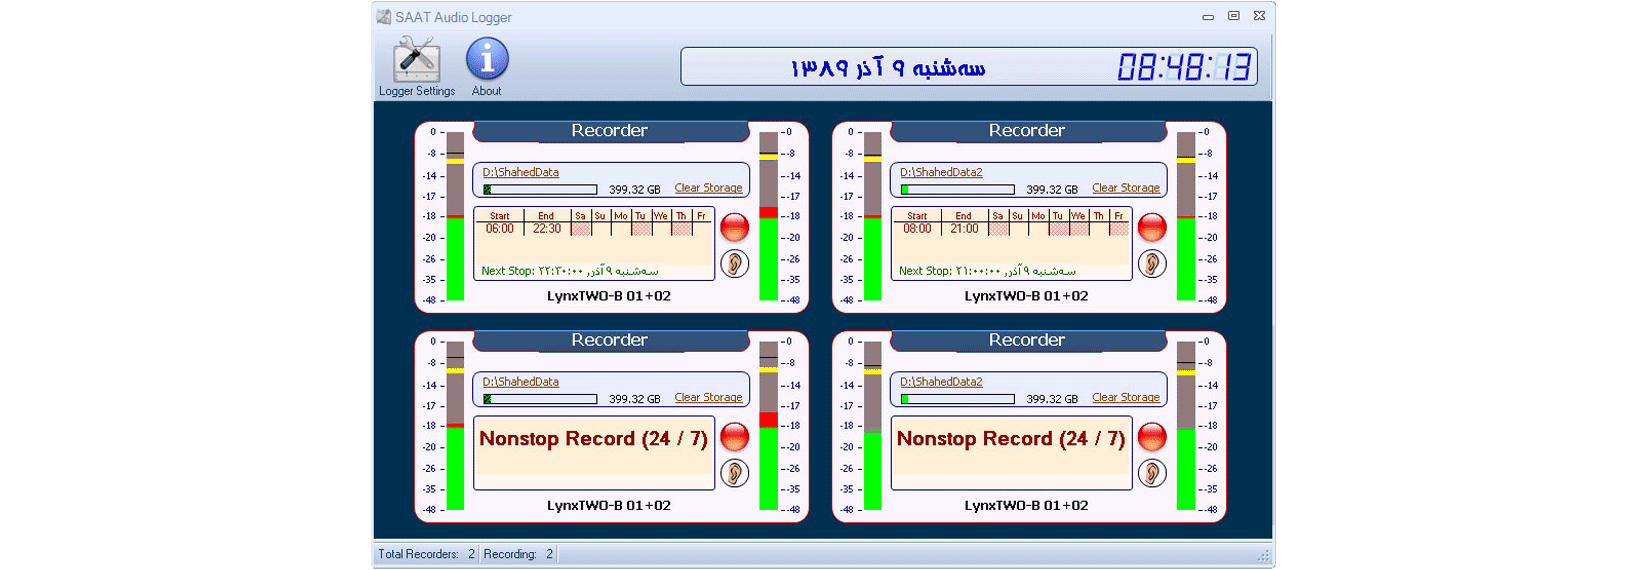Screen dimensions: 1650x570
Task: Click the ear listen icon in top-right recorder
Action: 1152,264
